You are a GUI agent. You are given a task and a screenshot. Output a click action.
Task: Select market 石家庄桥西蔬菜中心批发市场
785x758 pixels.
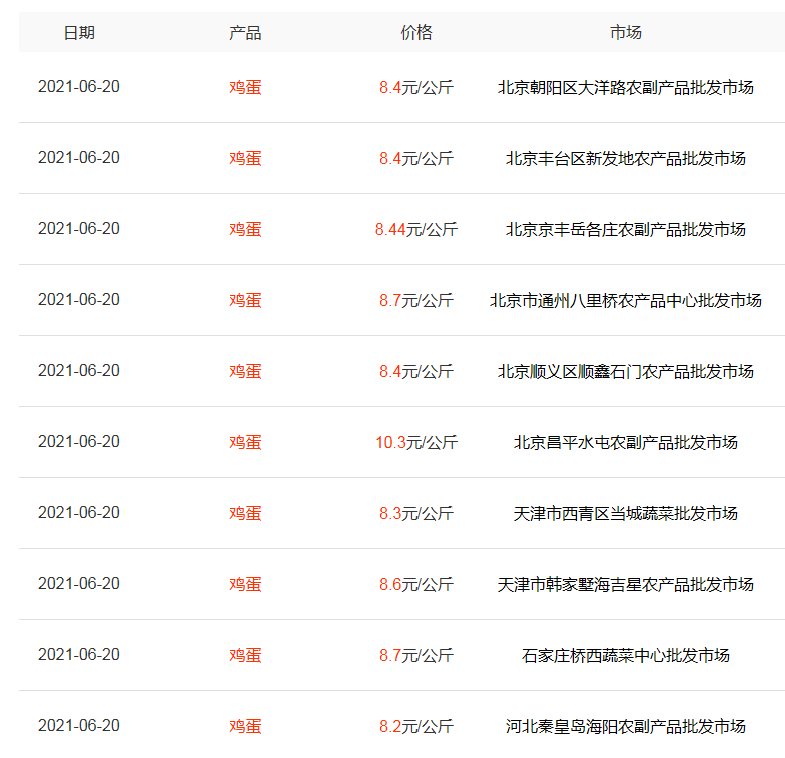[625, 656]
